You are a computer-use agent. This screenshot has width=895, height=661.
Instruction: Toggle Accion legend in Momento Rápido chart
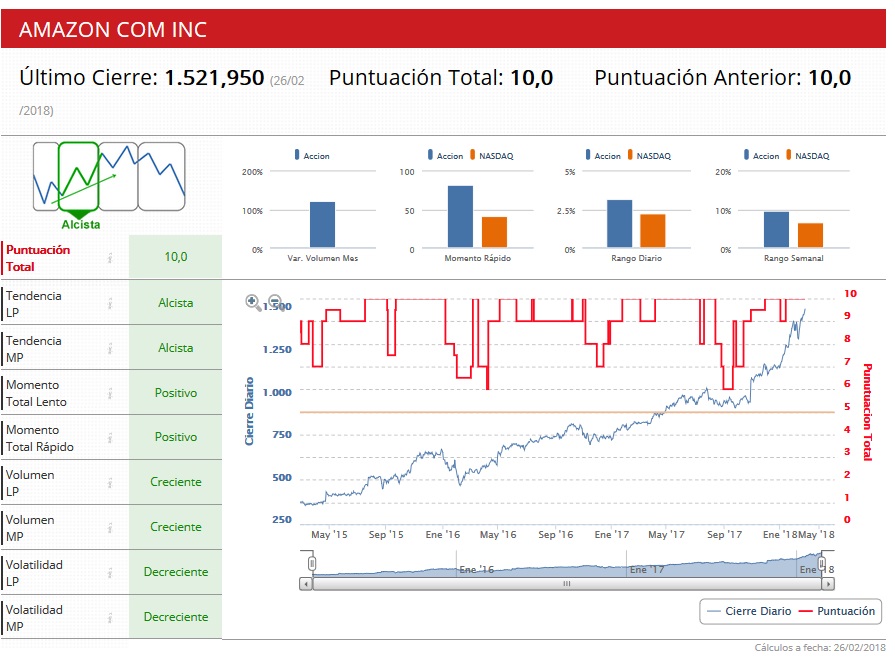tap(445, 155)
